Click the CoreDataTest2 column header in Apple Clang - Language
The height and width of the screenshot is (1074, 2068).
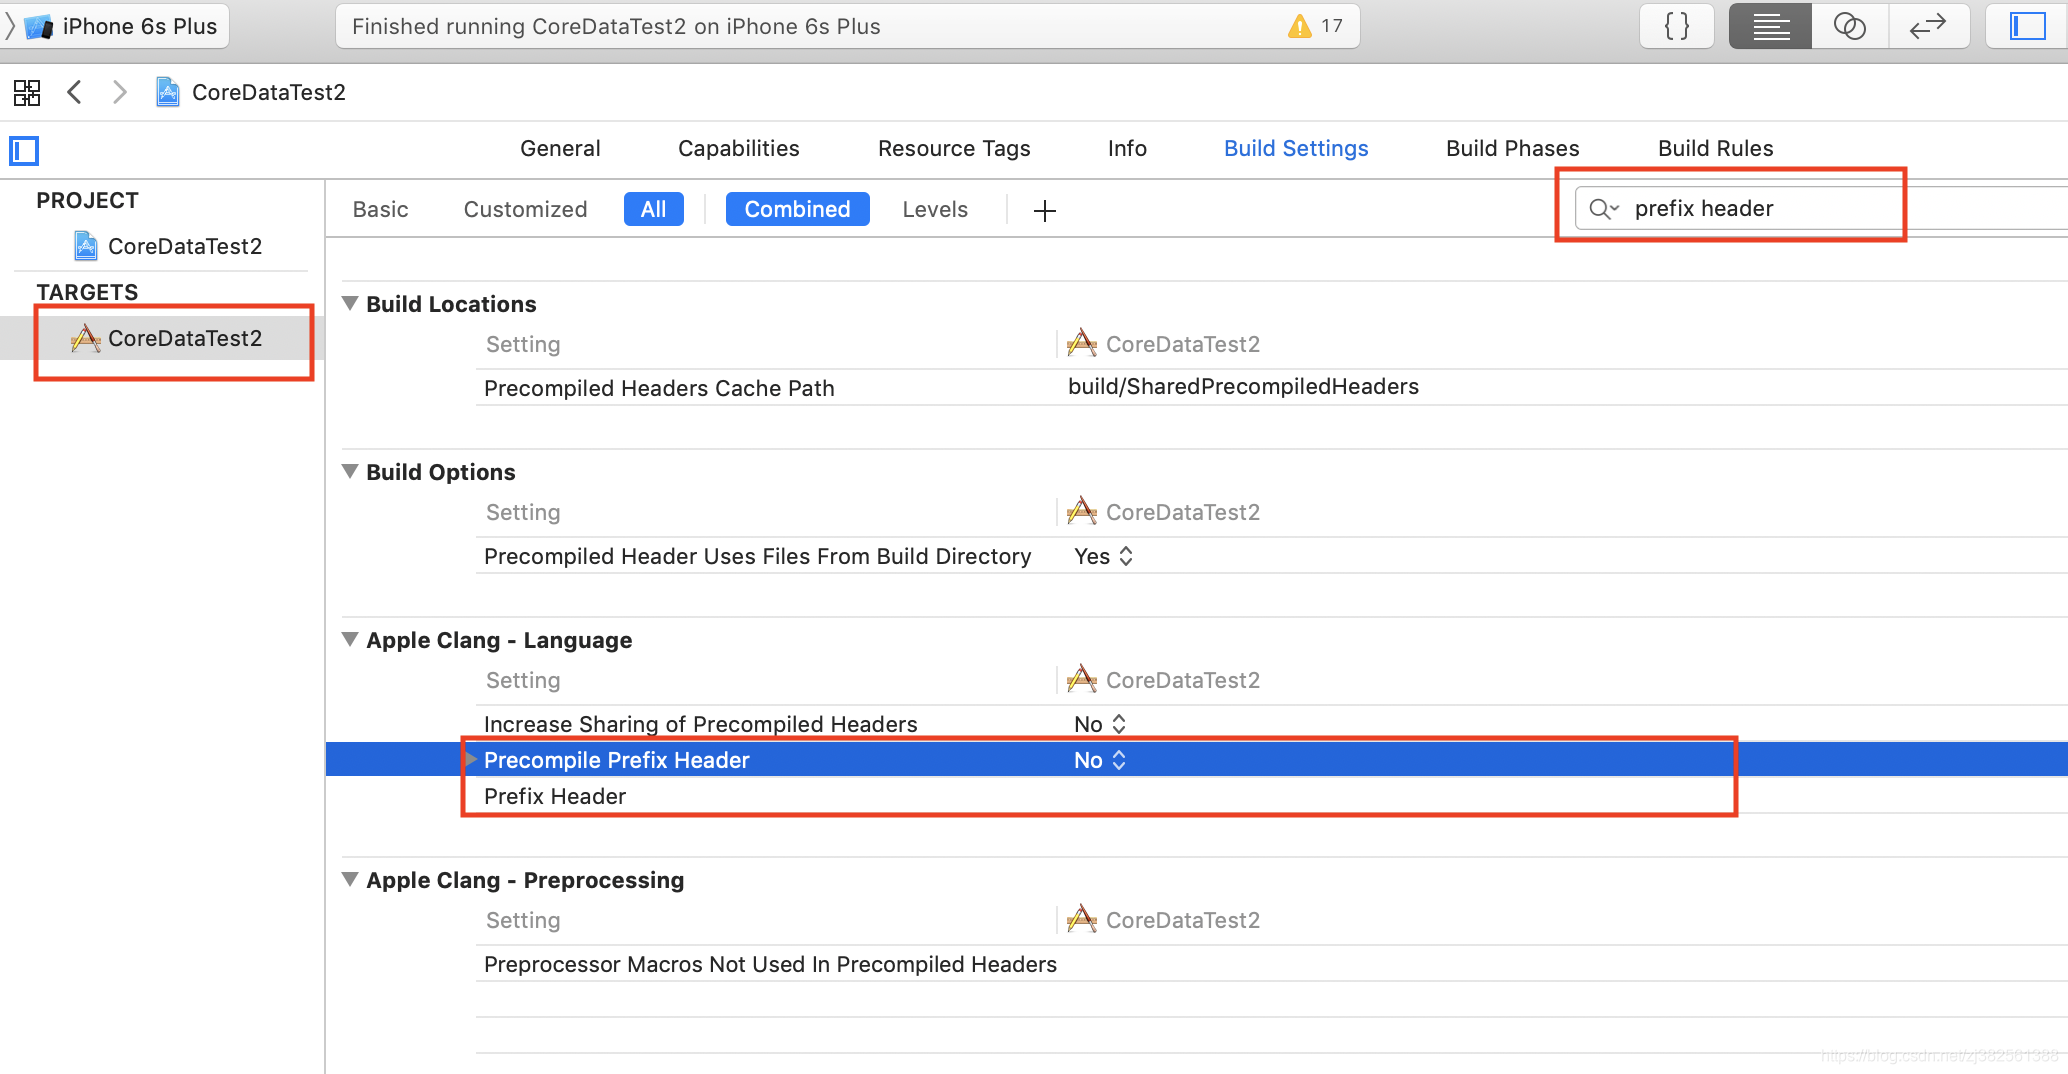[x=1164, y=680]
